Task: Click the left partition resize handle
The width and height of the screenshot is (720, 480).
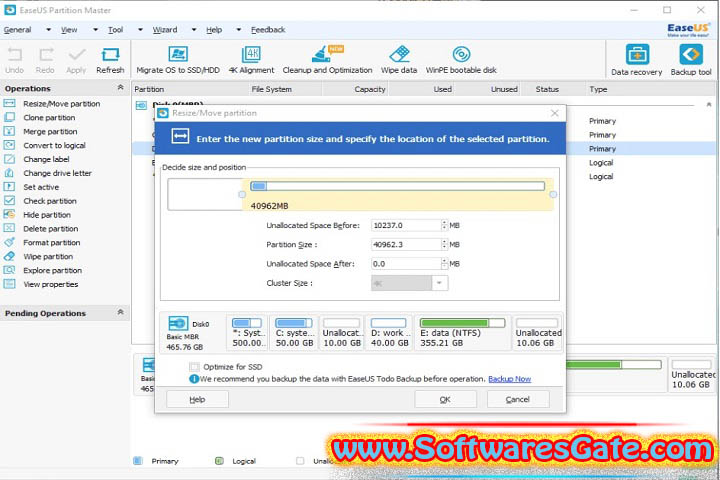Action: pyautogui.click(x=242, y=195)
